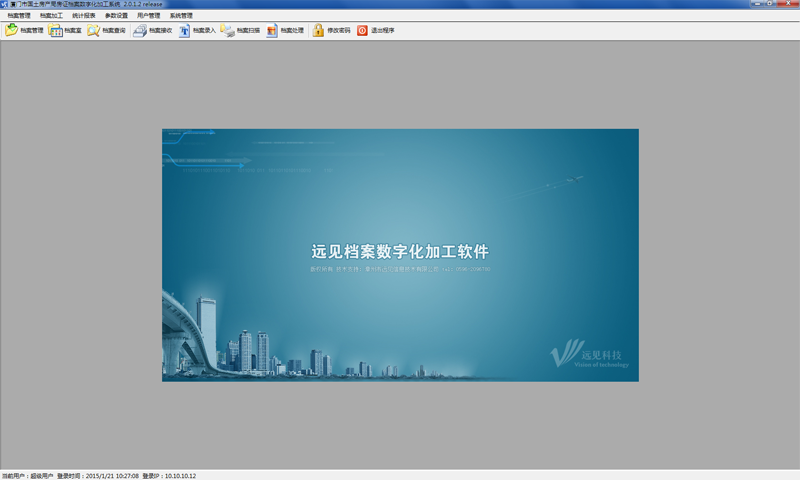Open the 档案扫描 archive scanning tool
This screenshot has width=800, height=480.
coord(240,31)
